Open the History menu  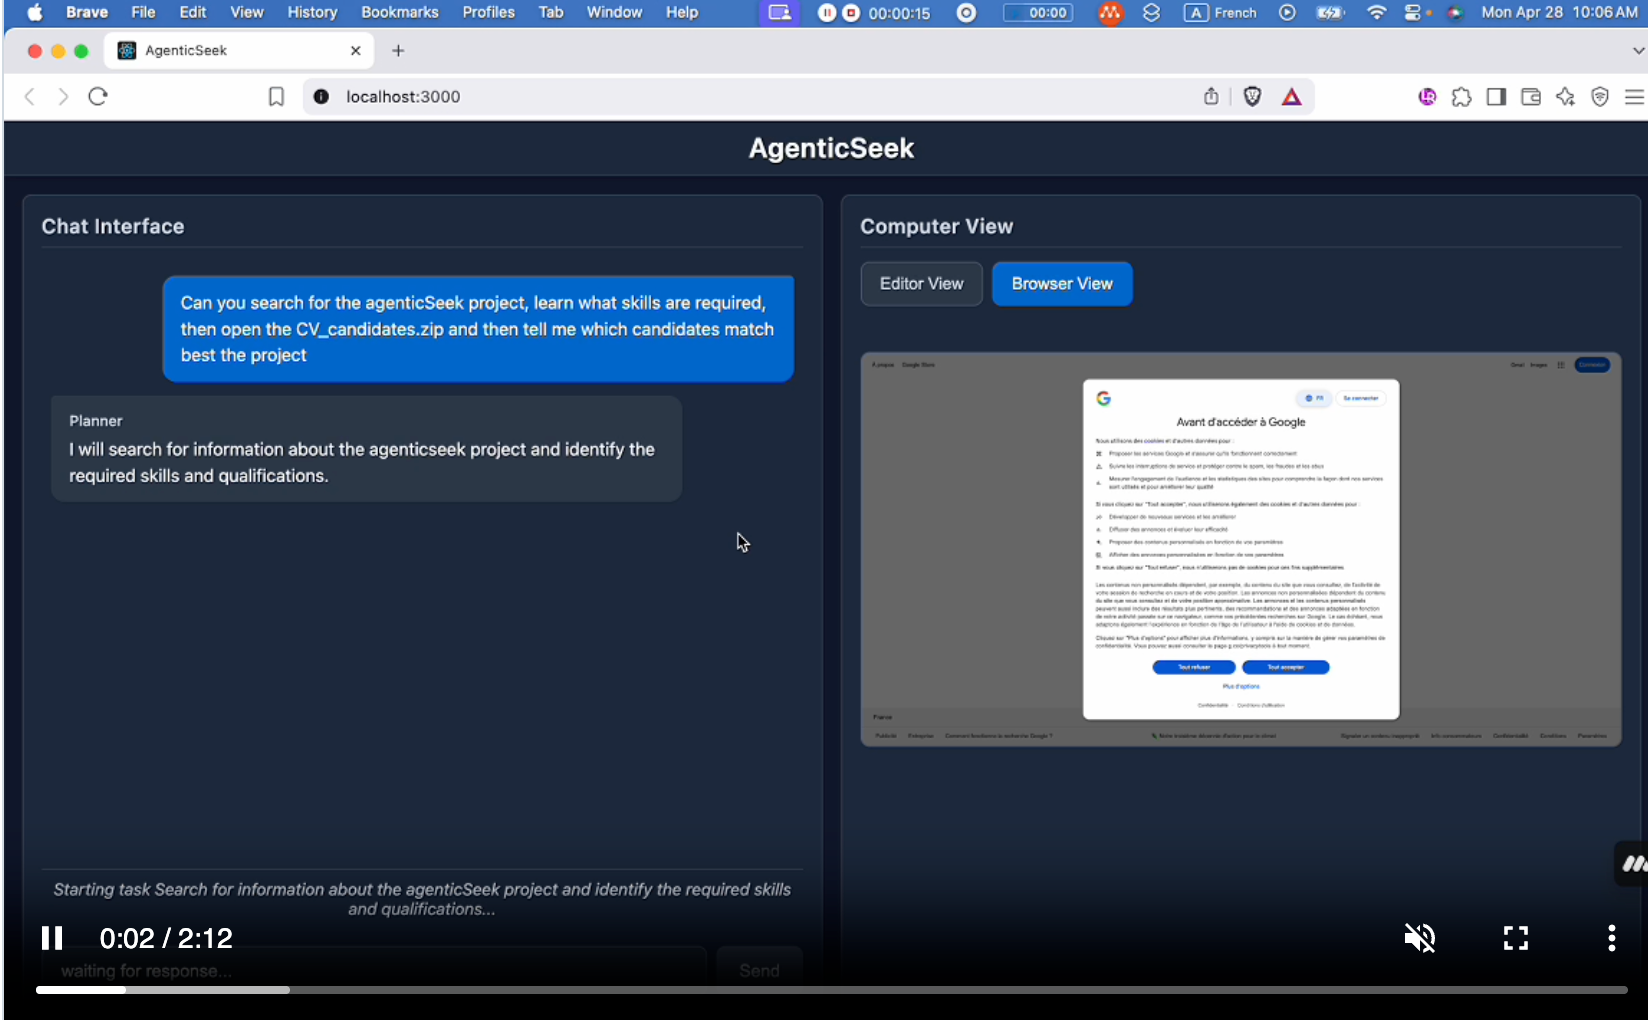click(312, 12)
